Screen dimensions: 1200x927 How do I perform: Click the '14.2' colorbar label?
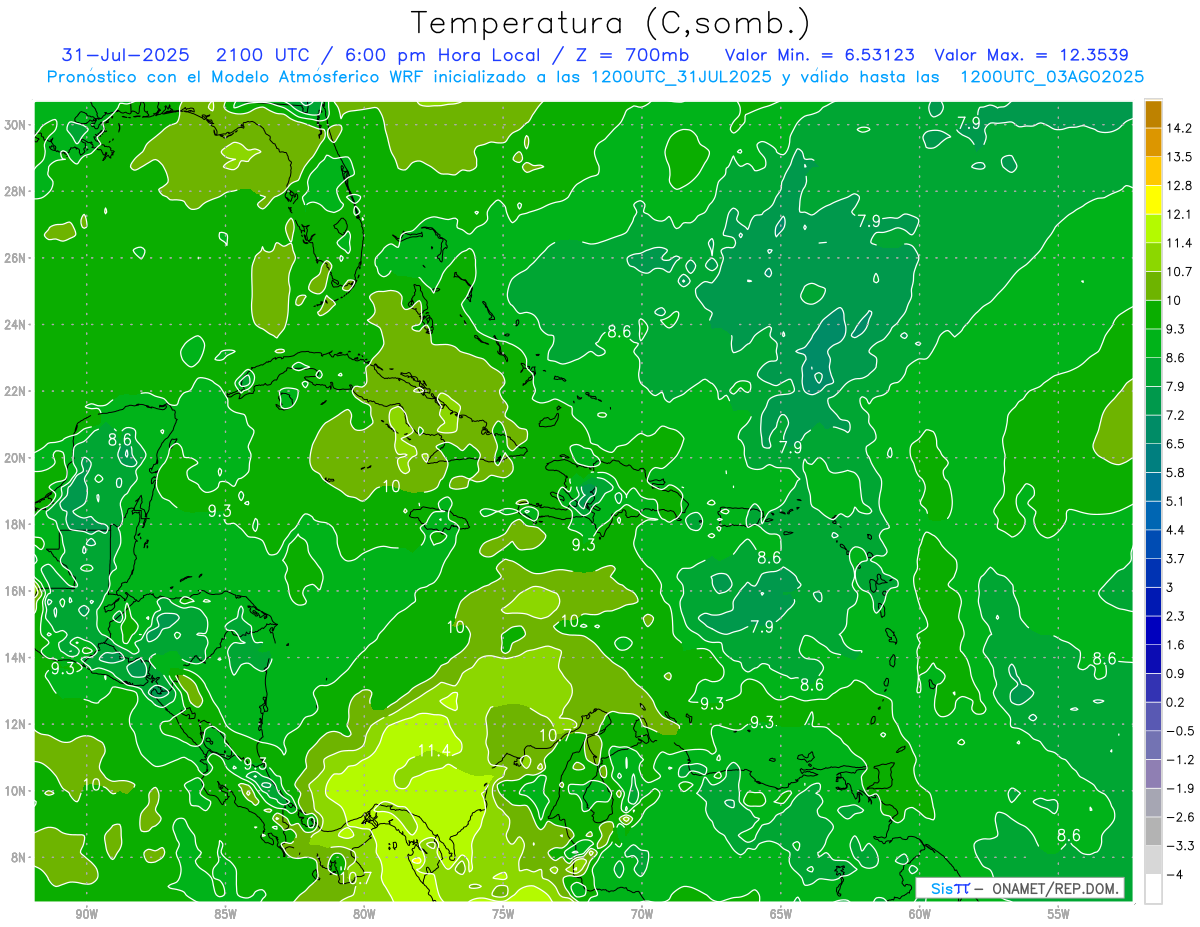(1178, 128)
